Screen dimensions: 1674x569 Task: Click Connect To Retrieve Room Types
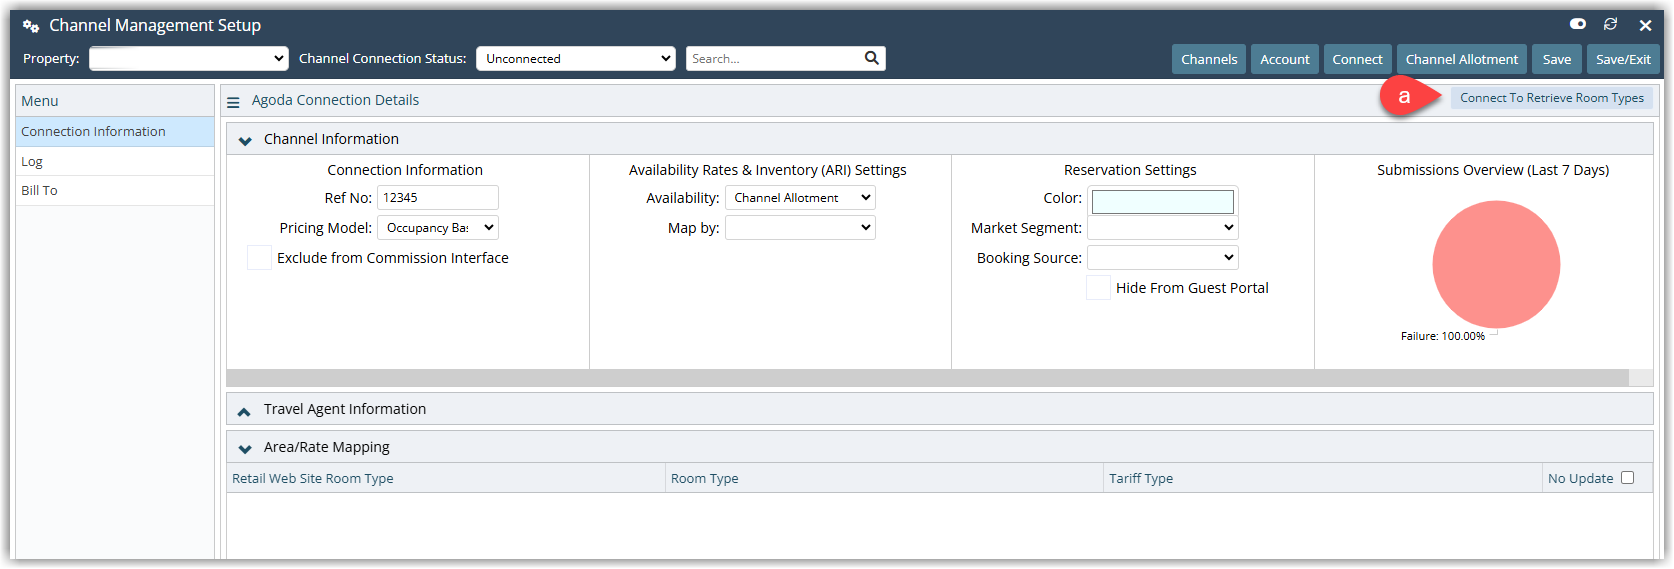pyautogui.click(x=1552, y=98)
